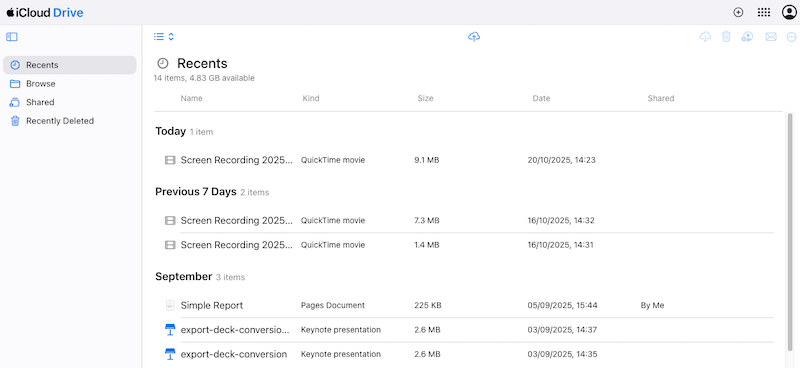This screenshot has height=368, width=800.
Task: Select the Screen Recording name dated 20/10/2025, 14:23
Action: (237, 160)
